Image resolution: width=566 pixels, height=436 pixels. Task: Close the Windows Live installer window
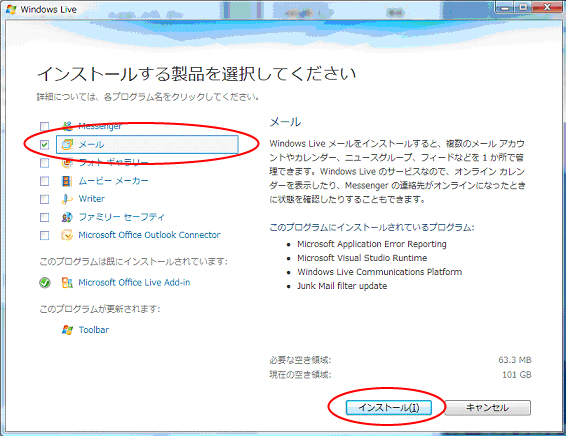coord(547,7)
